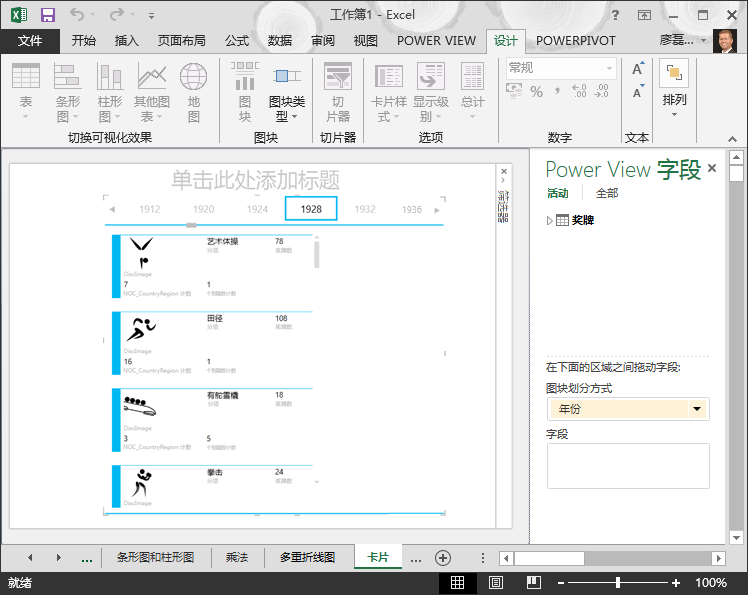Open sheet tab 多重折线图

(x=308, y=557)
